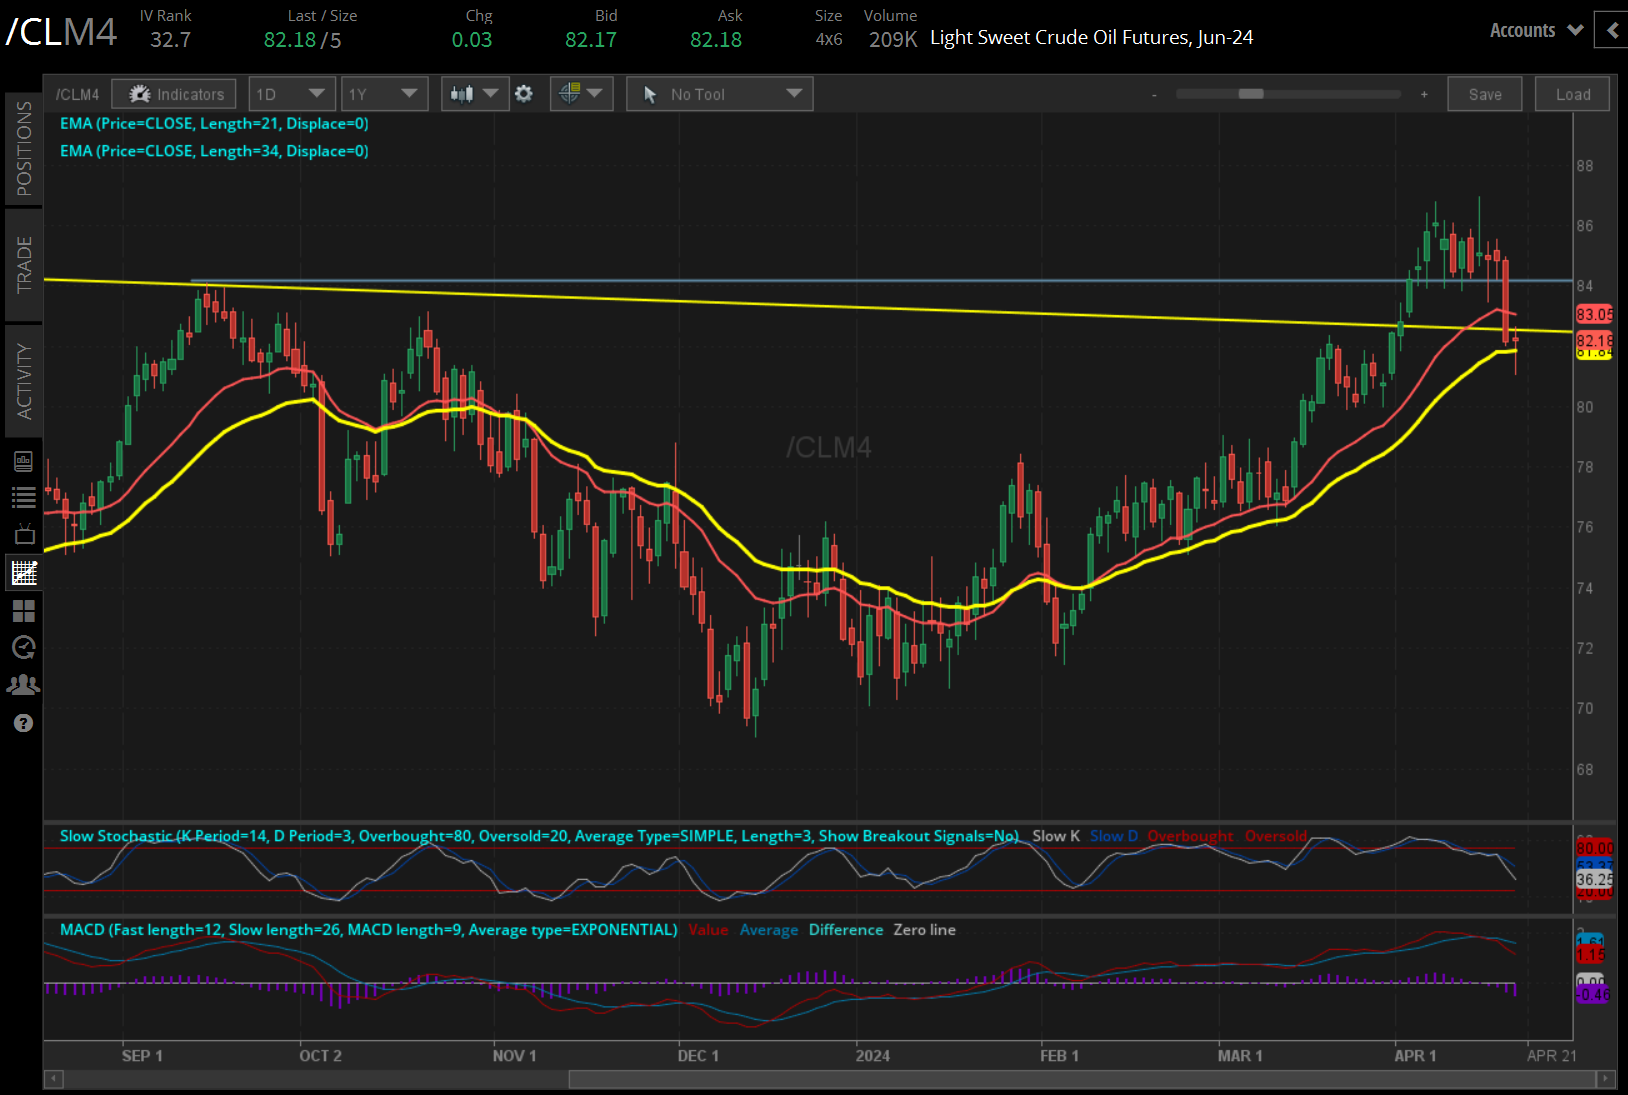1628x1095 pixels.
Task: Open the watchlist list icon in sidebar
Action: (x=23, y=497)
